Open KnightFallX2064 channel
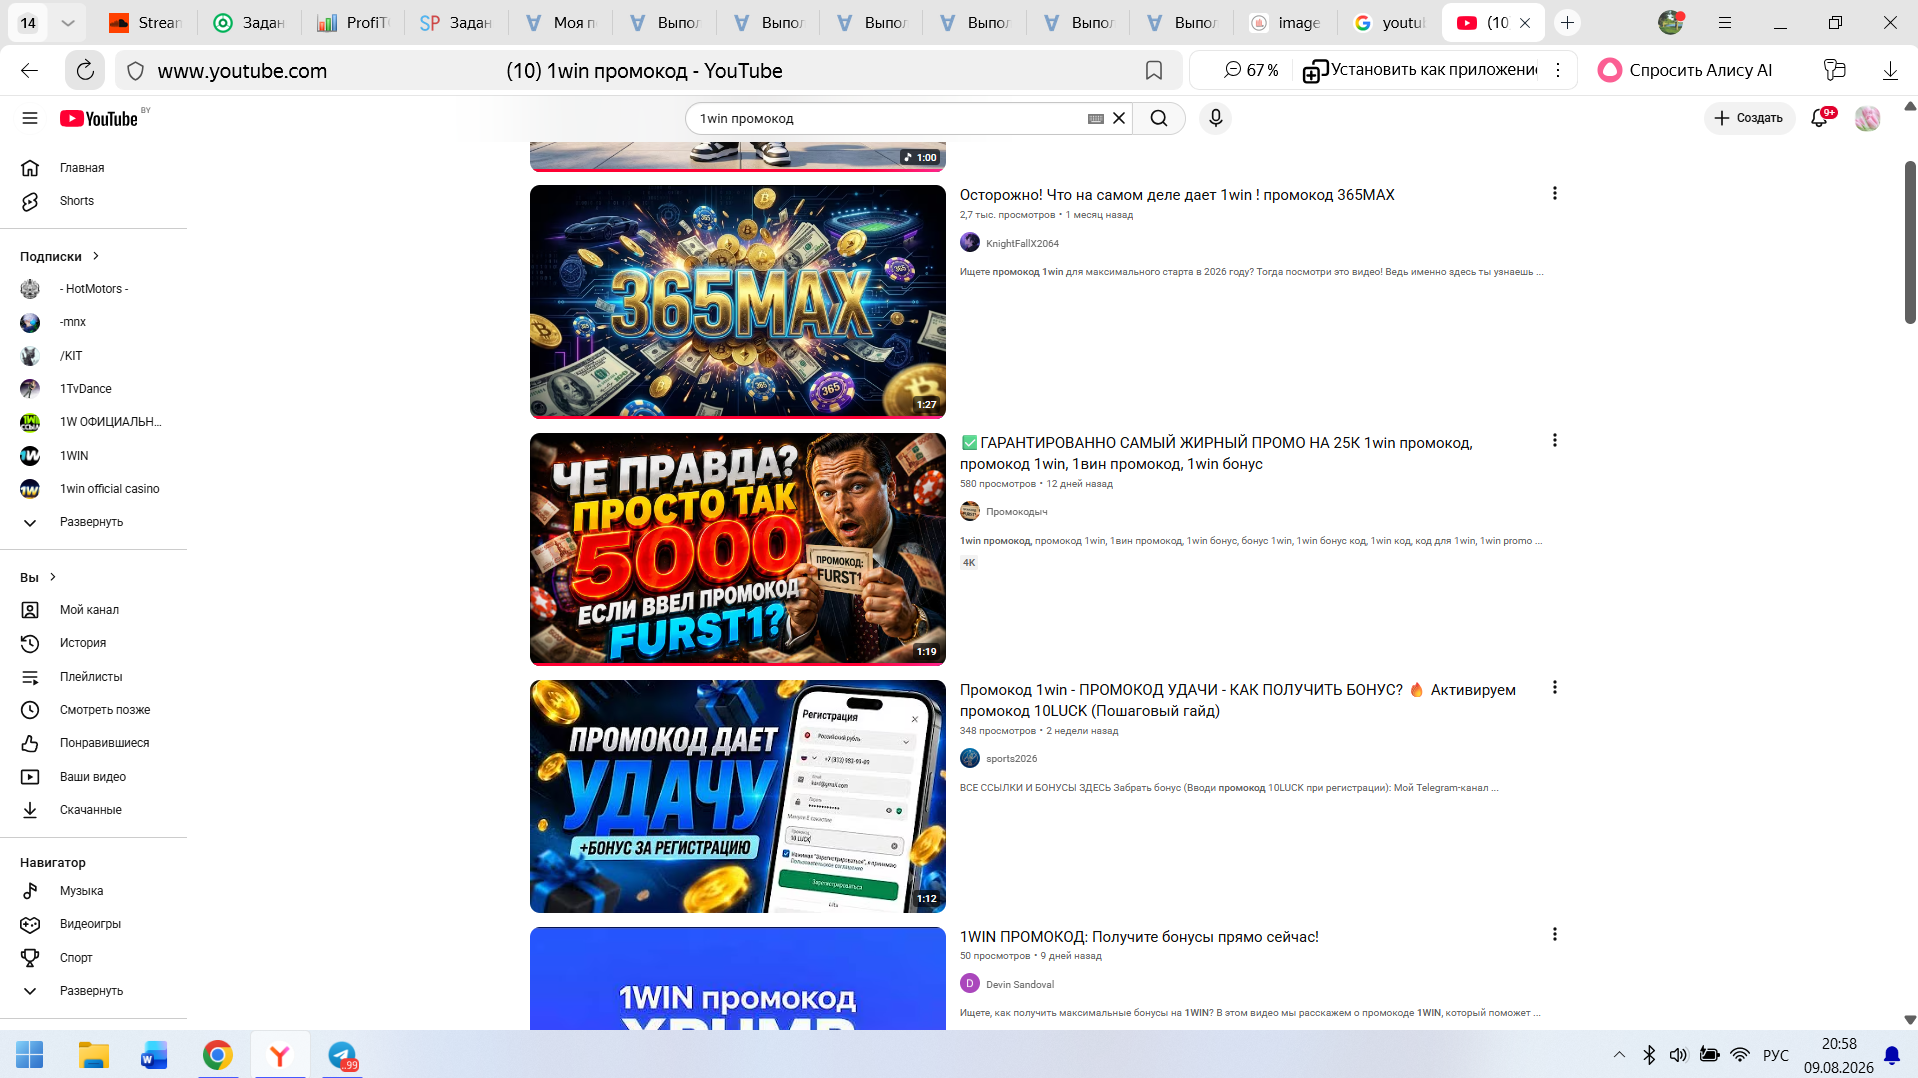Screen dimensions: 1918x1078 click(1022, 243)
